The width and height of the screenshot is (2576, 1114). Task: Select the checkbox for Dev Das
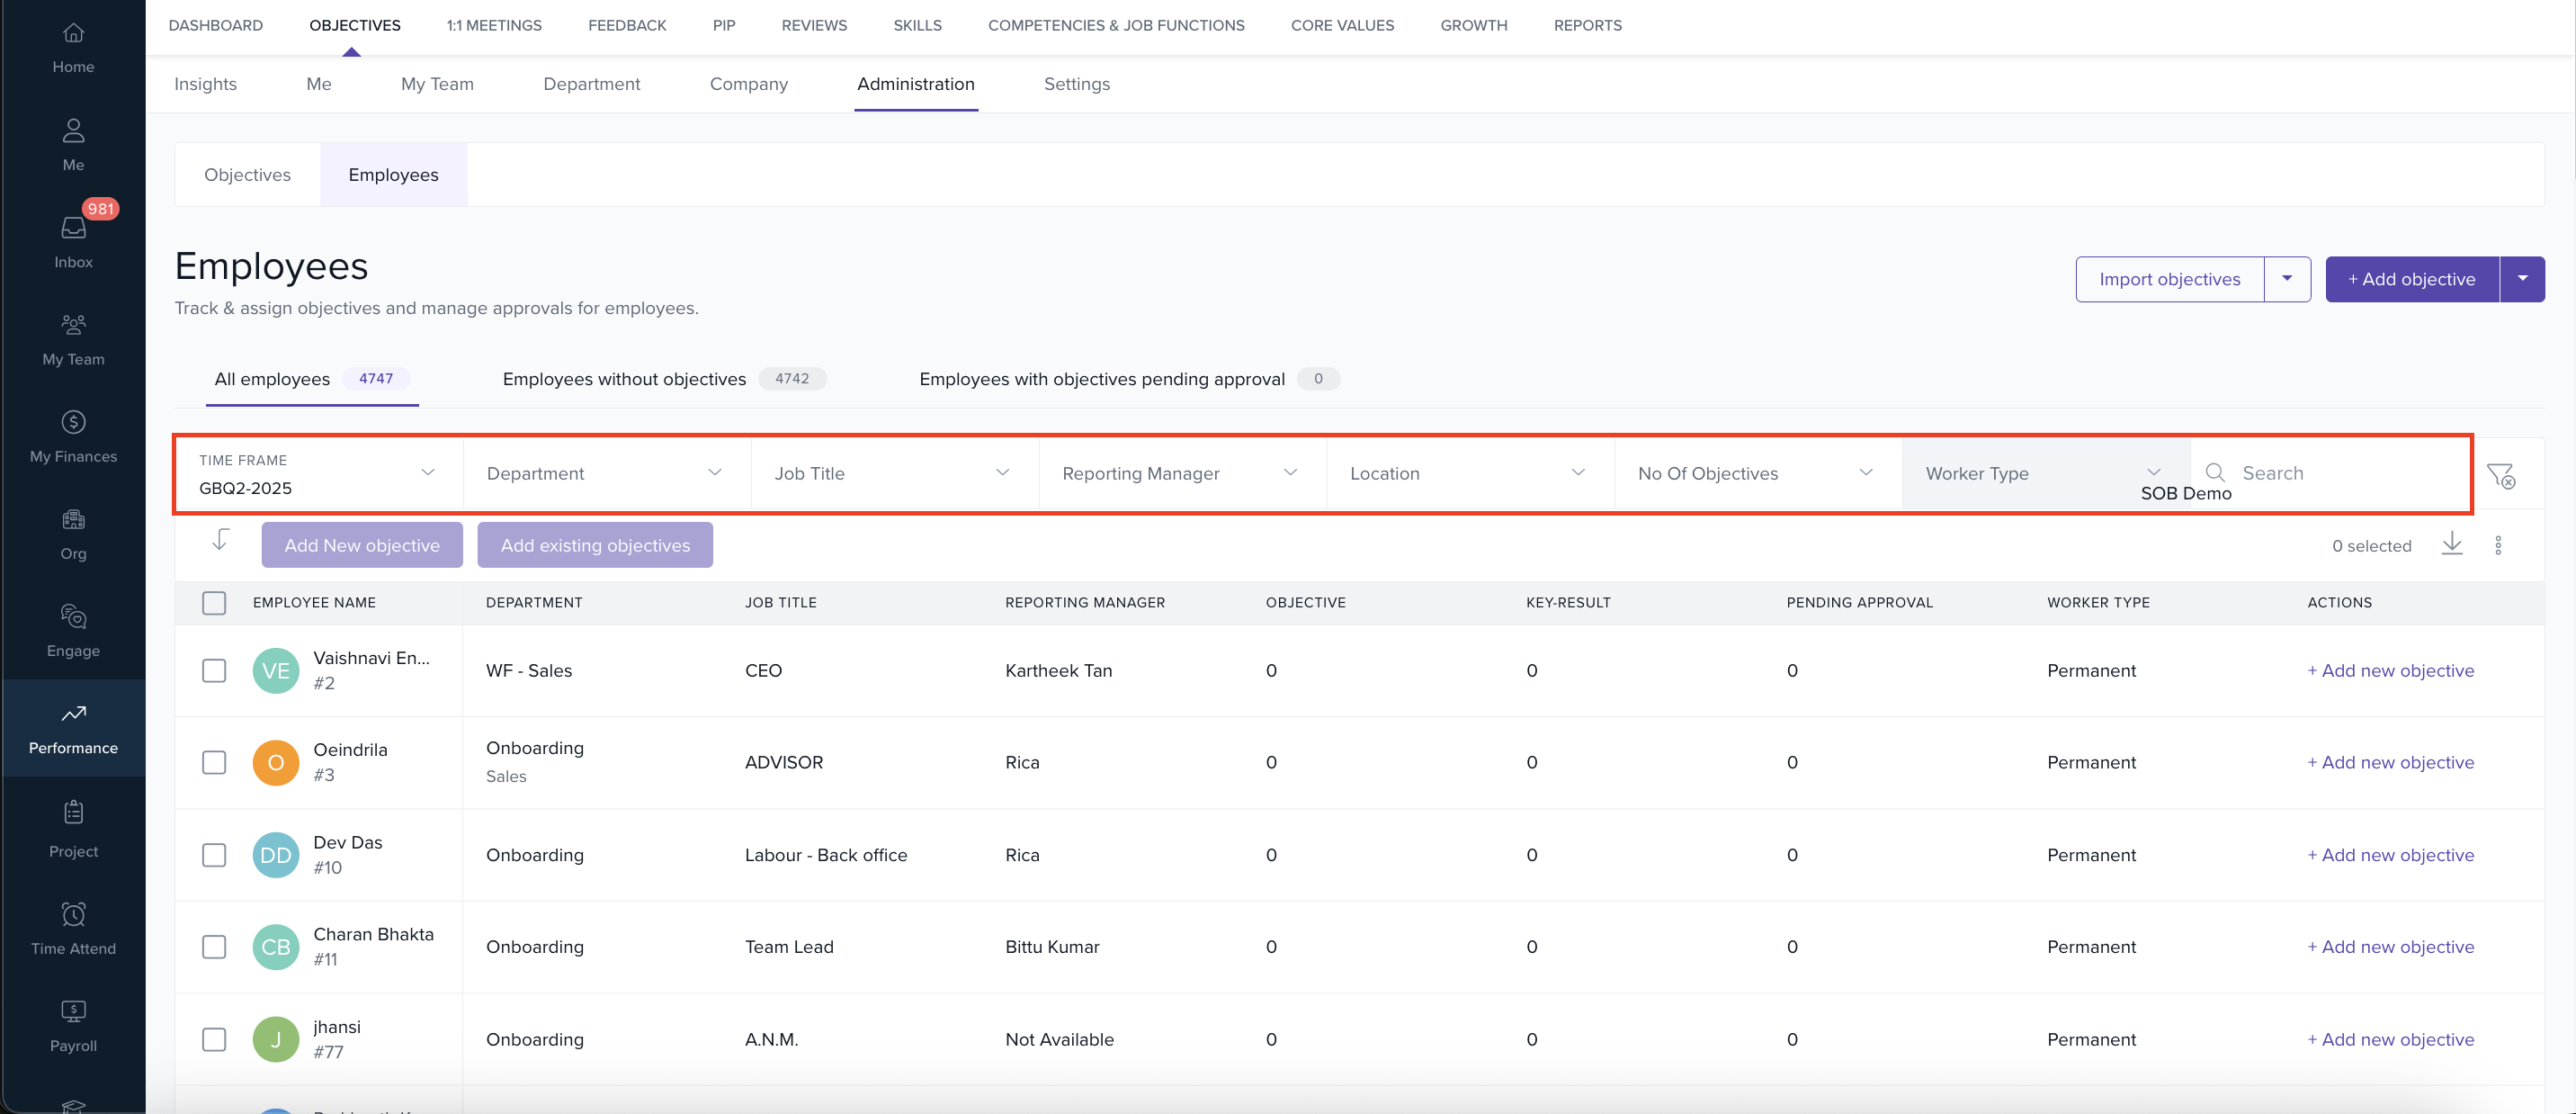[214, 855]
